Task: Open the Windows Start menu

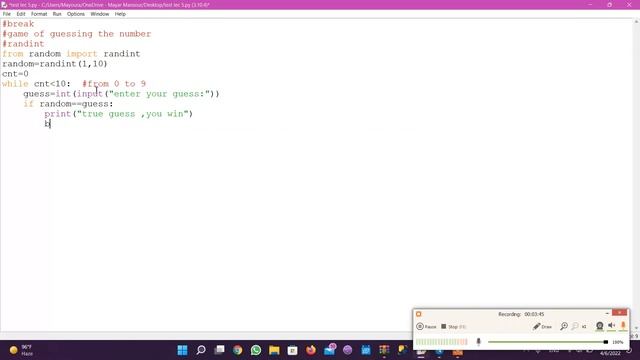Action: pos(182,350)
